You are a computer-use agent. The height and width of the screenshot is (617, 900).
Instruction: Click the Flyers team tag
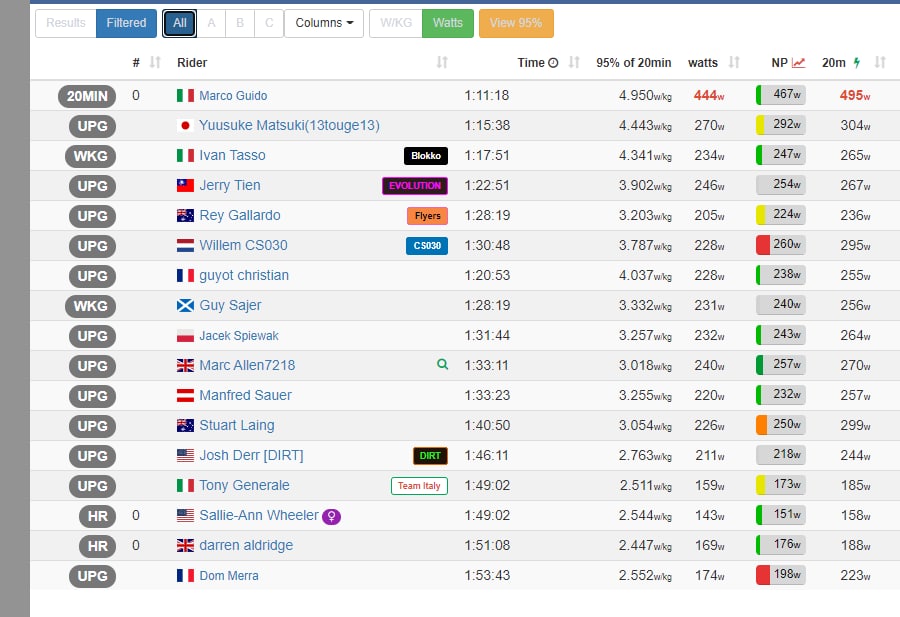pos(428,216)
